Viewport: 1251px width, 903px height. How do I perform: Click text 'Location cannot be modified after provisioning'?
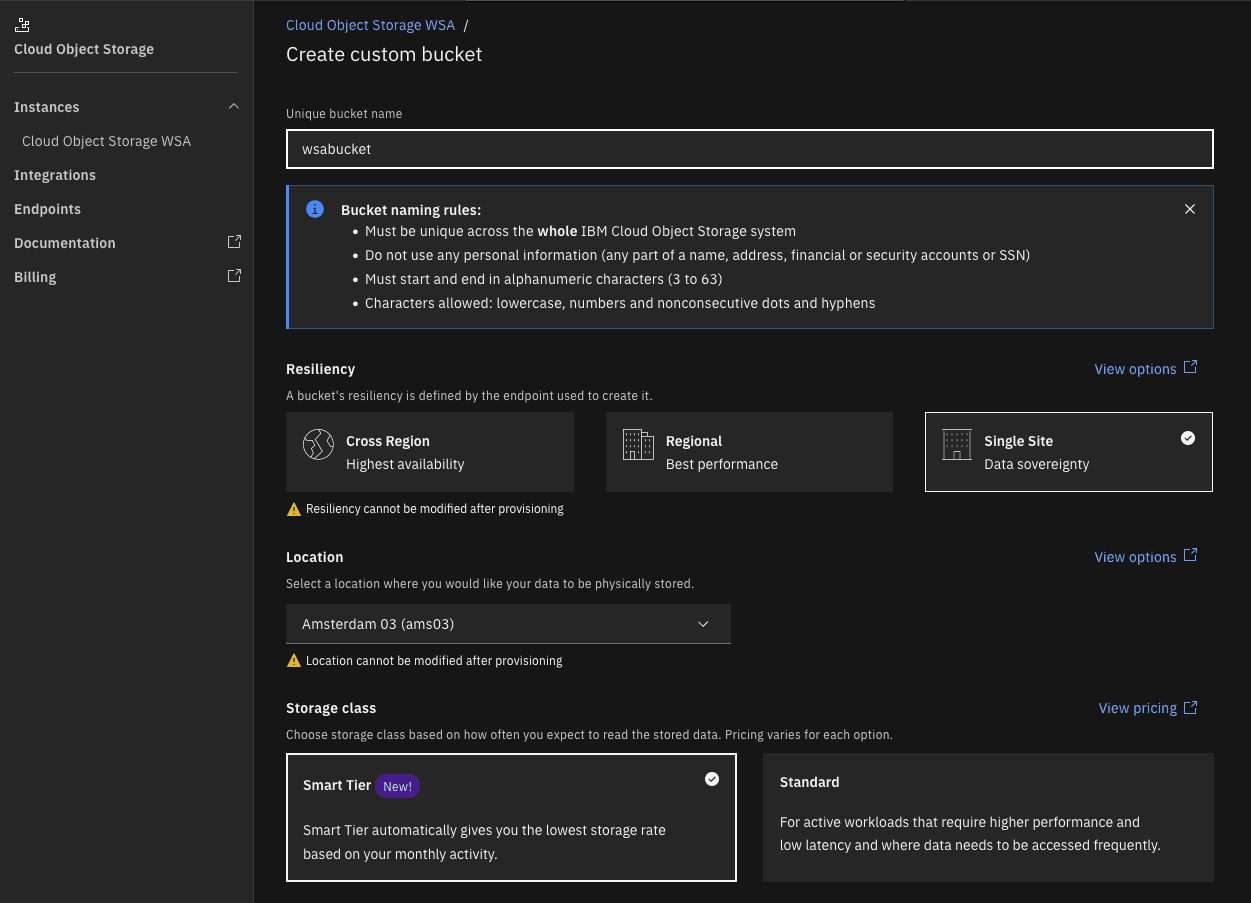point(434,661)
